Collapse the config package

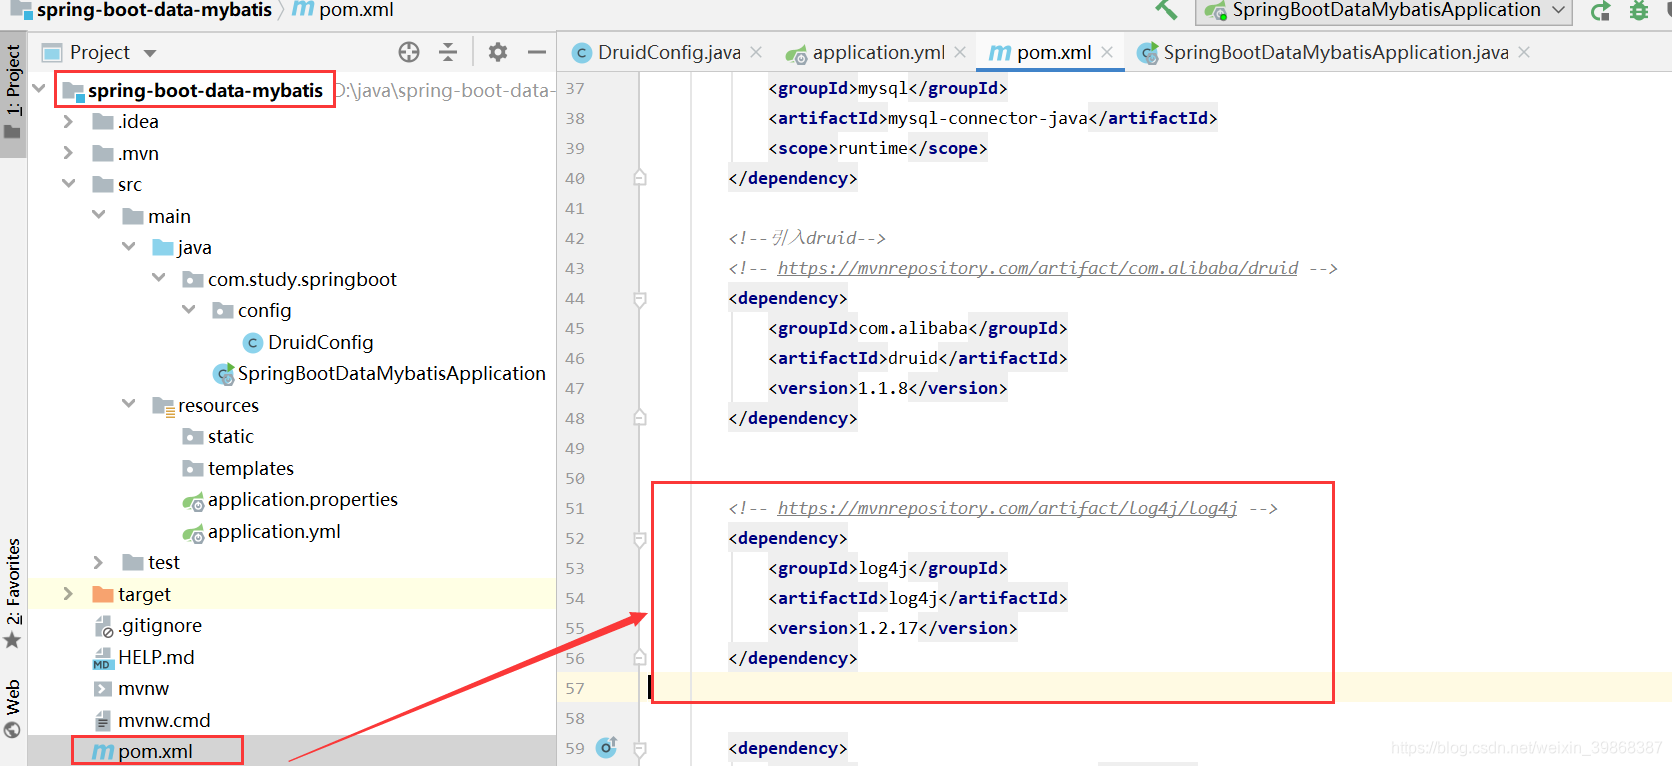(x=188, y=309)
